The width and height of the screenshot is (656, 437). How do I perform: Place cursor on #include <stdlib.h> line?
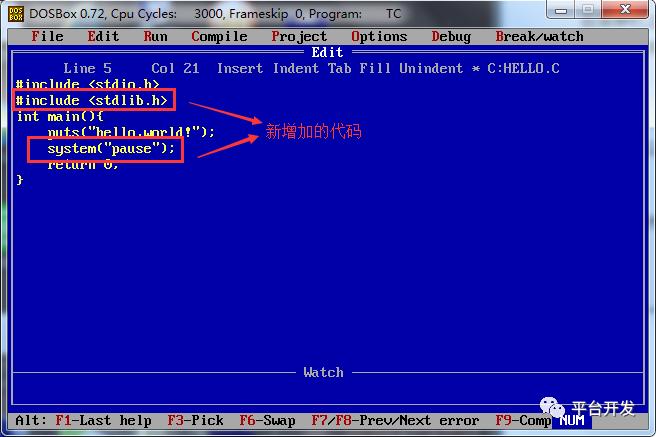coord(91,100)
